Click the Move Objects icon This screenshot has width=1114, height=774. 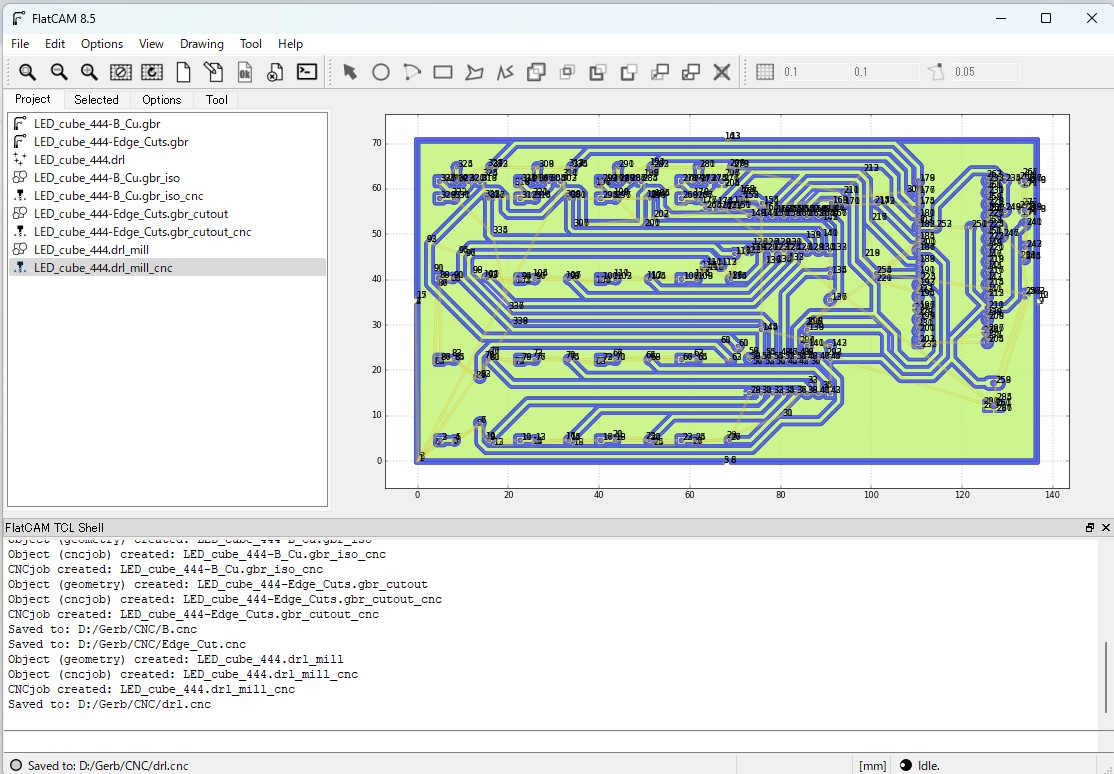660,72
